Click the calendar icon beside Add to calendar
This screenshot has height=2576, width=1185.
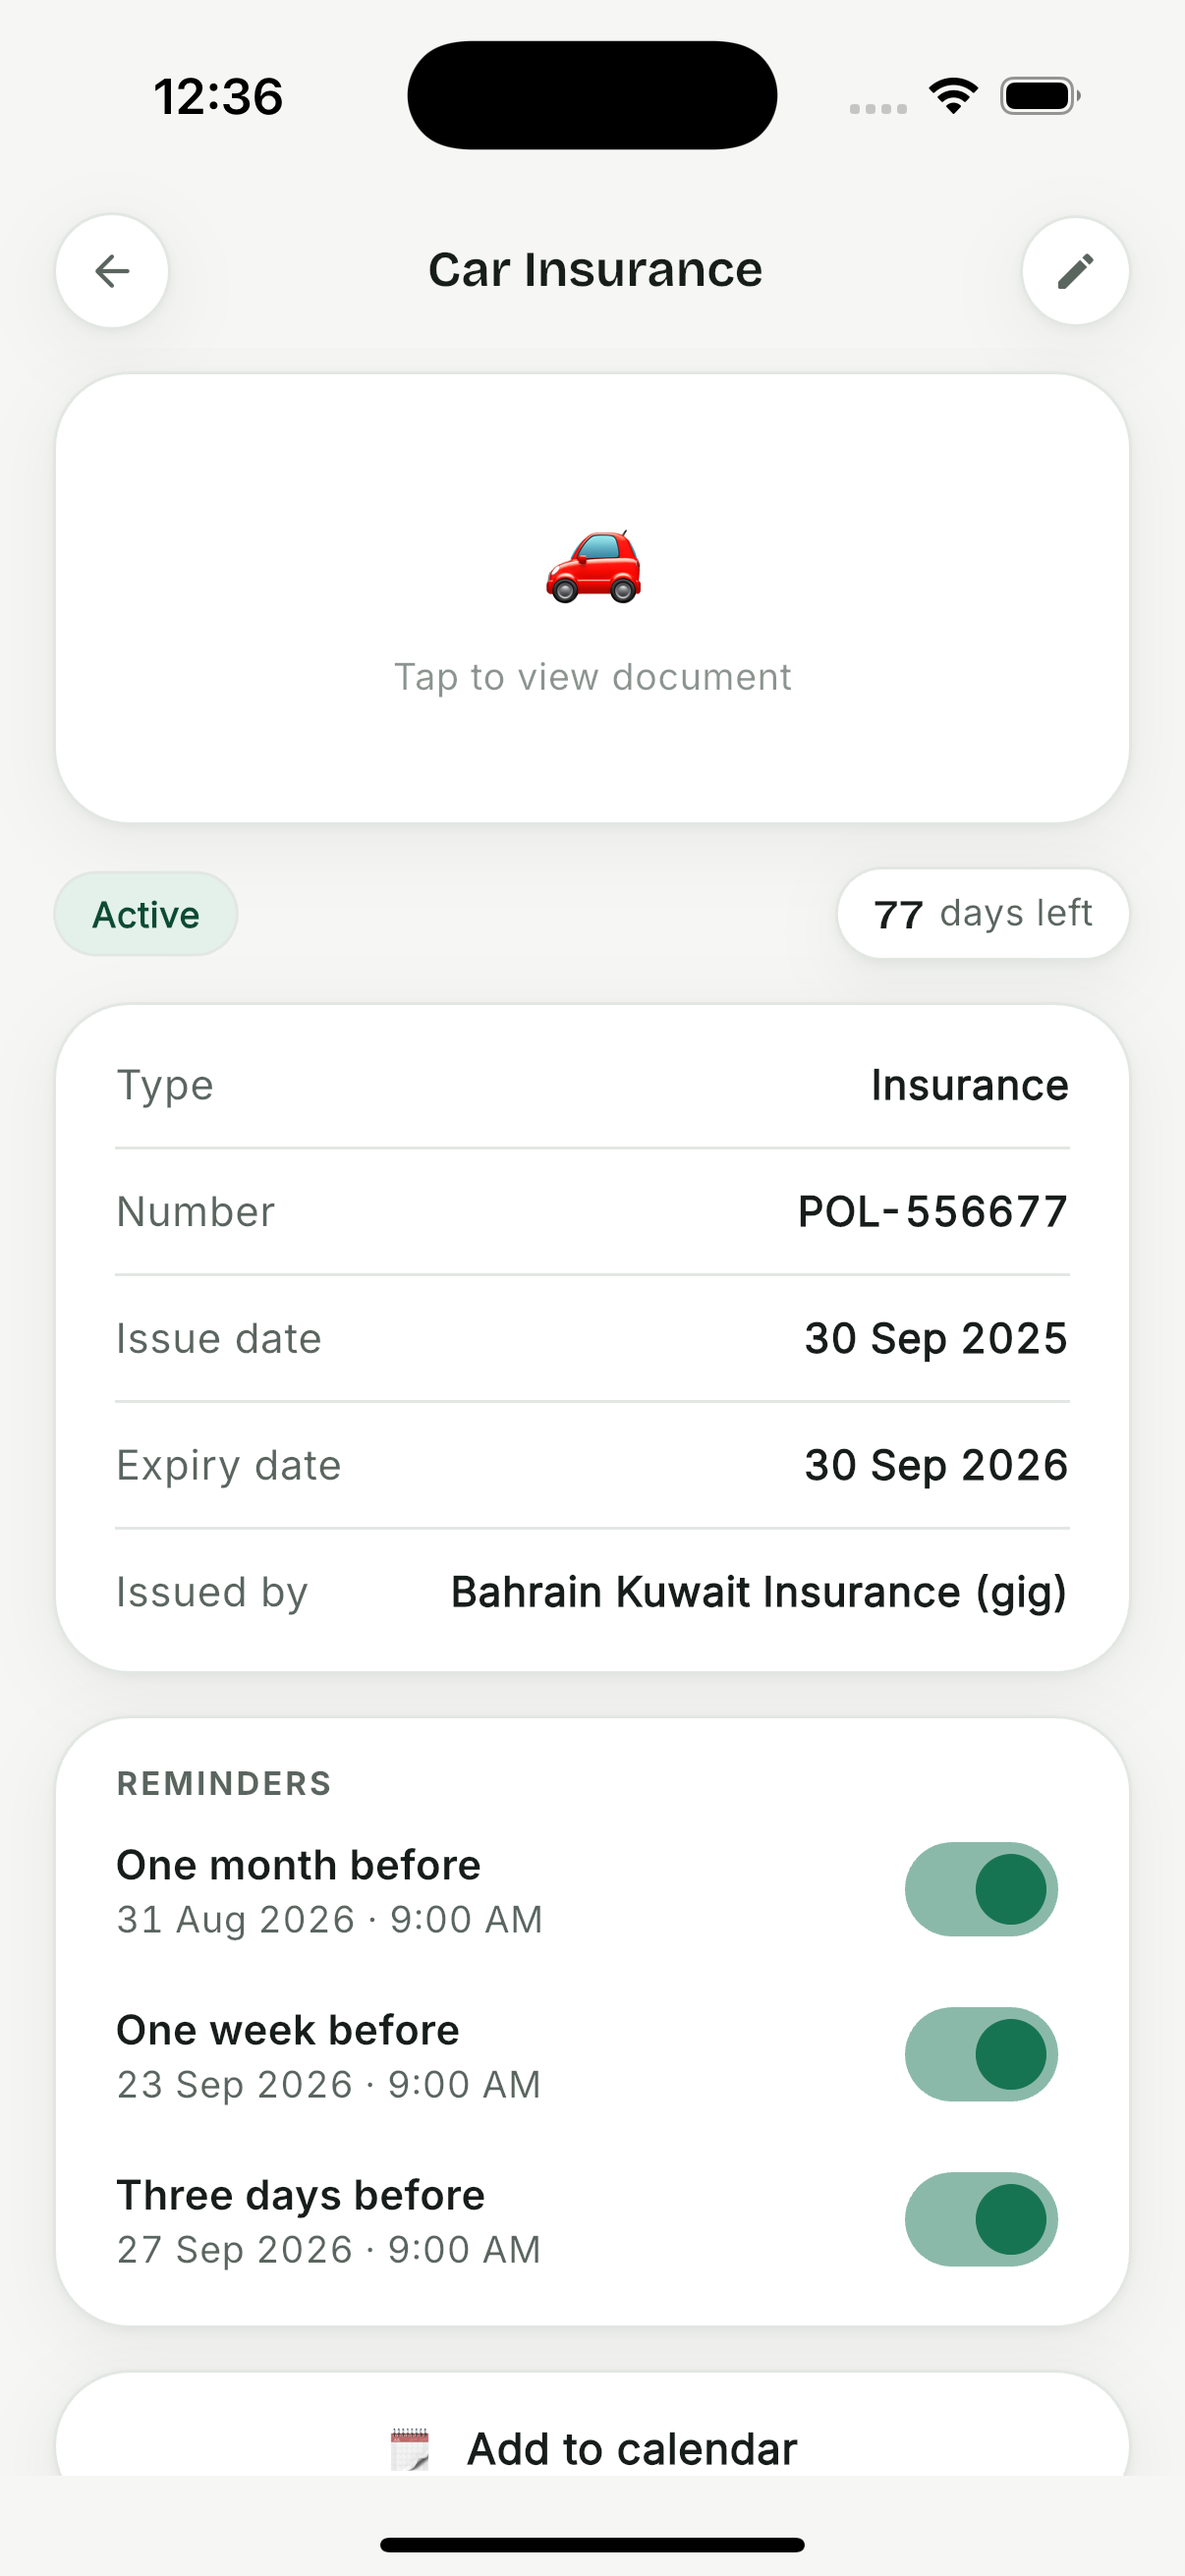pos(409,2449)
